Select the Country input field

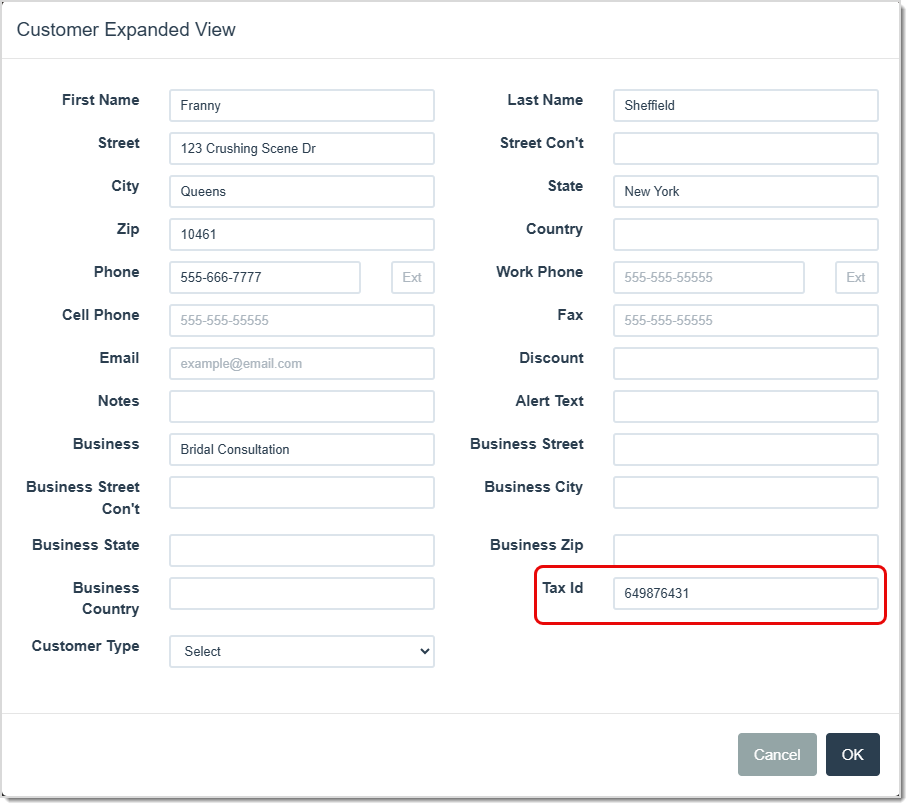coord(745,234)
